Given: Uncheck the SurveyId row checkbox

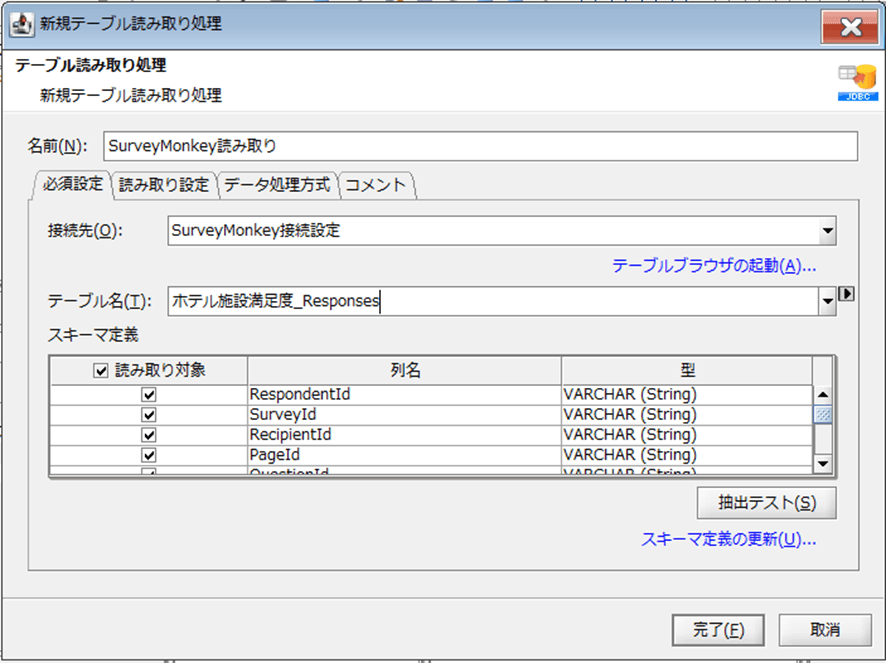Looking at the screenshot, I should 149,415.
